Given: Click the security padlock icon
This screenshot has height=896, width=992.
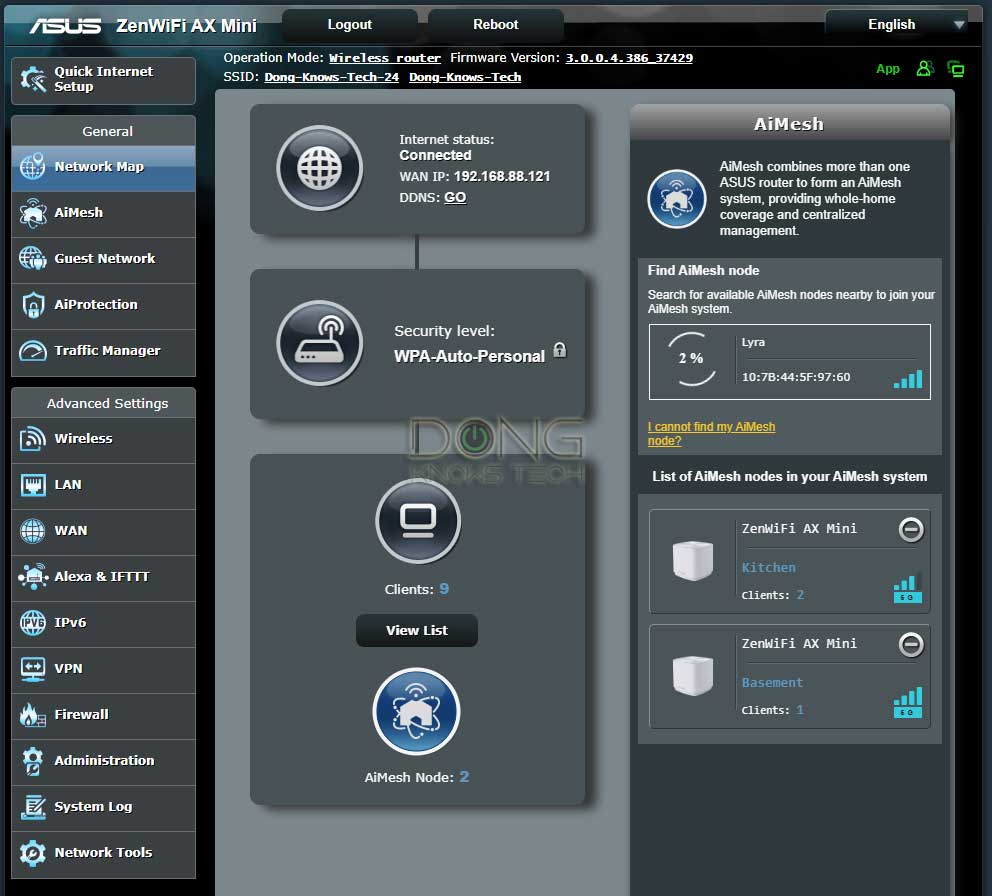Looking at the screenshot, I should pos(560,350).
